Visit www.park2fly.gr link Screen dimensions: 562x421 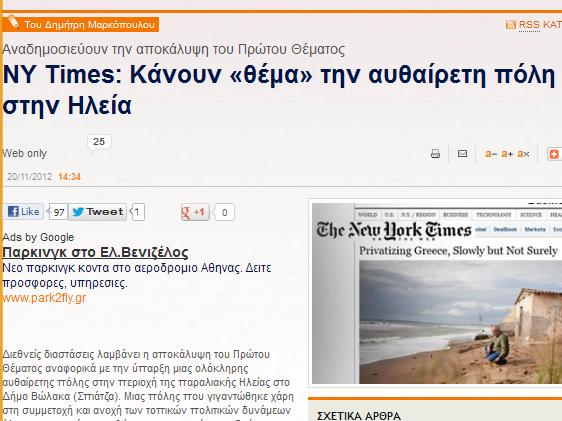[x=44, y=298]
